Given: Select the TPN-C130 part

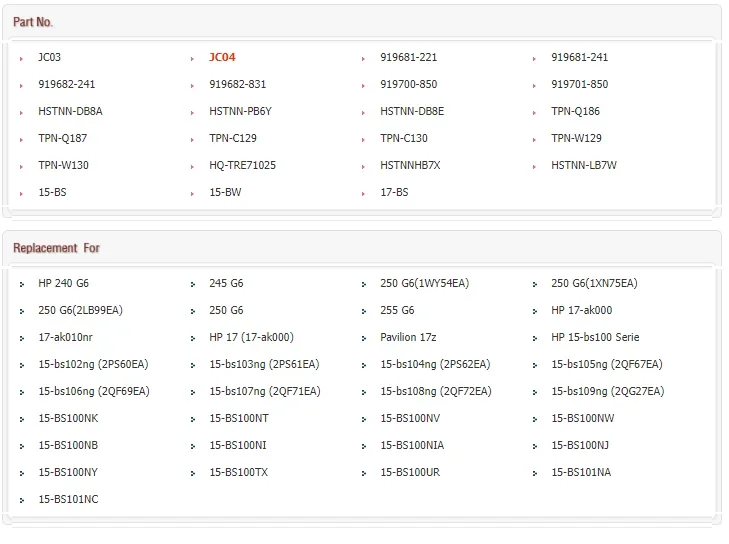Looking at the screenshot, I should (404, 138).
